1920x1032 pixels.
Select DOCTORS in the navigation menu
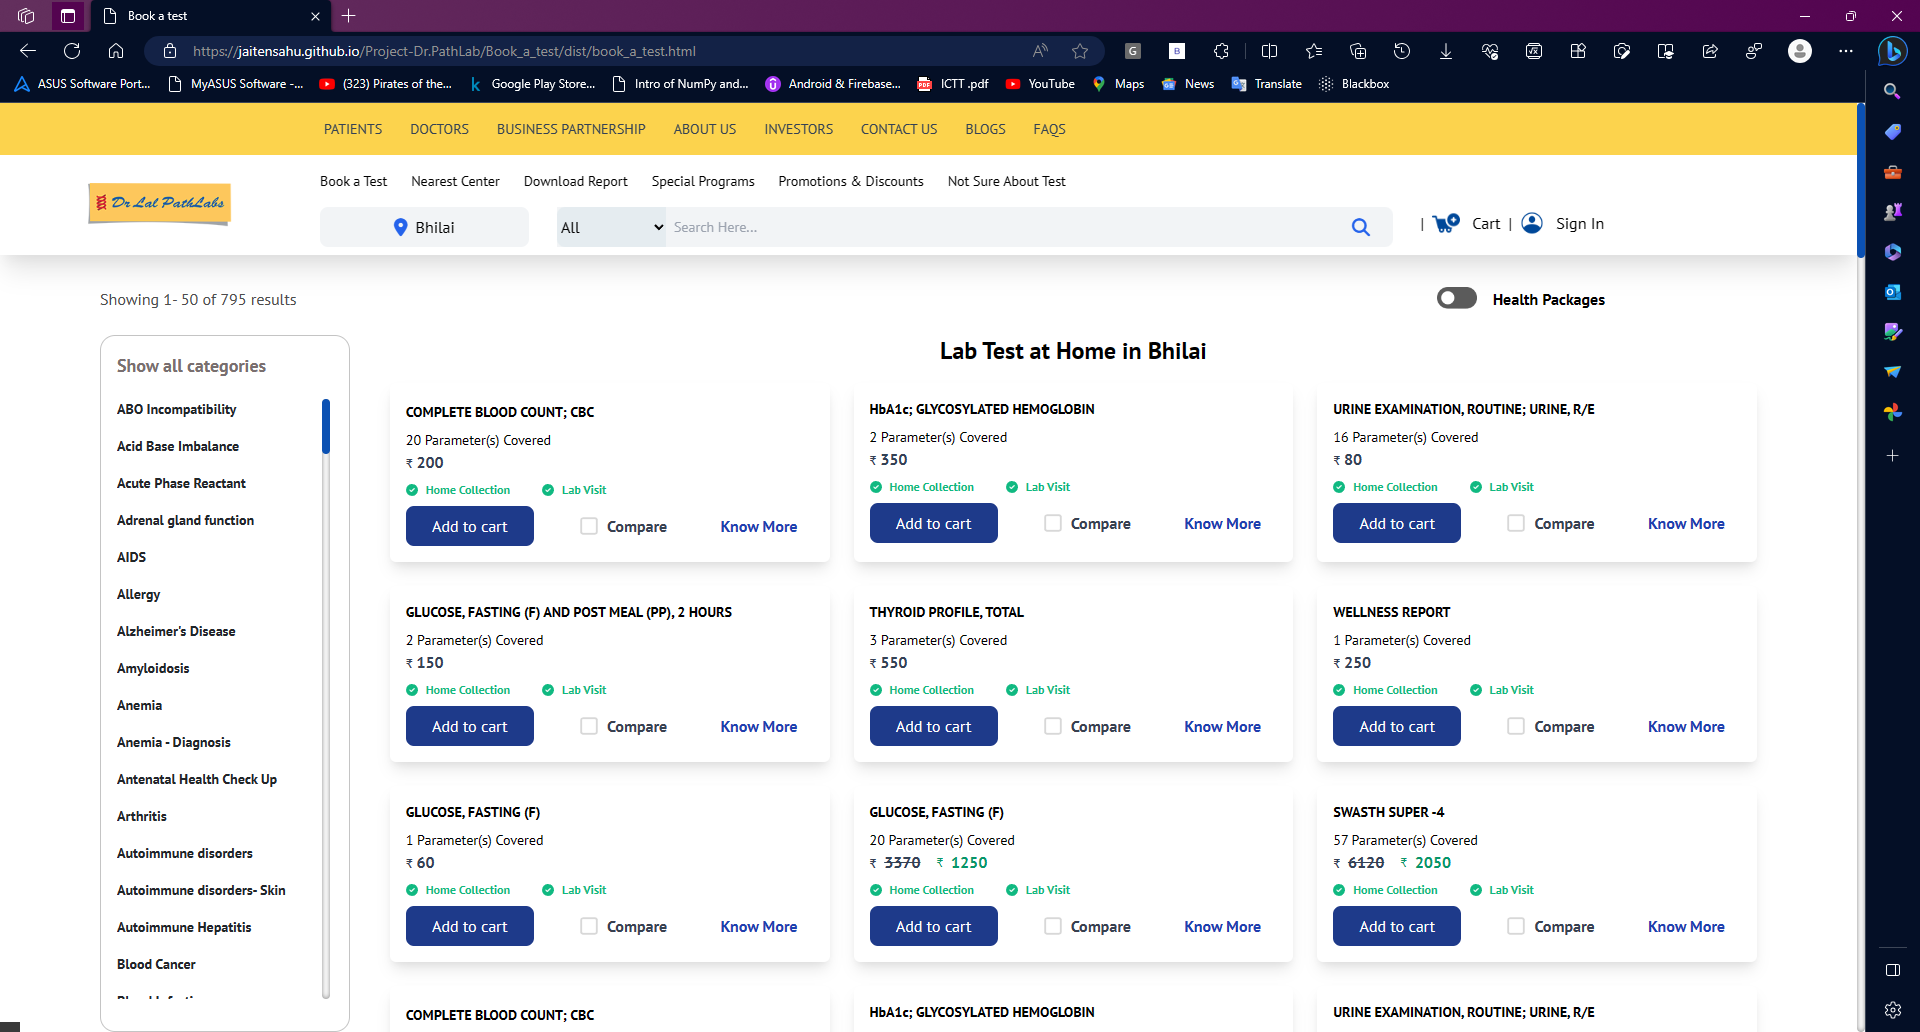(x=439, y=128)
